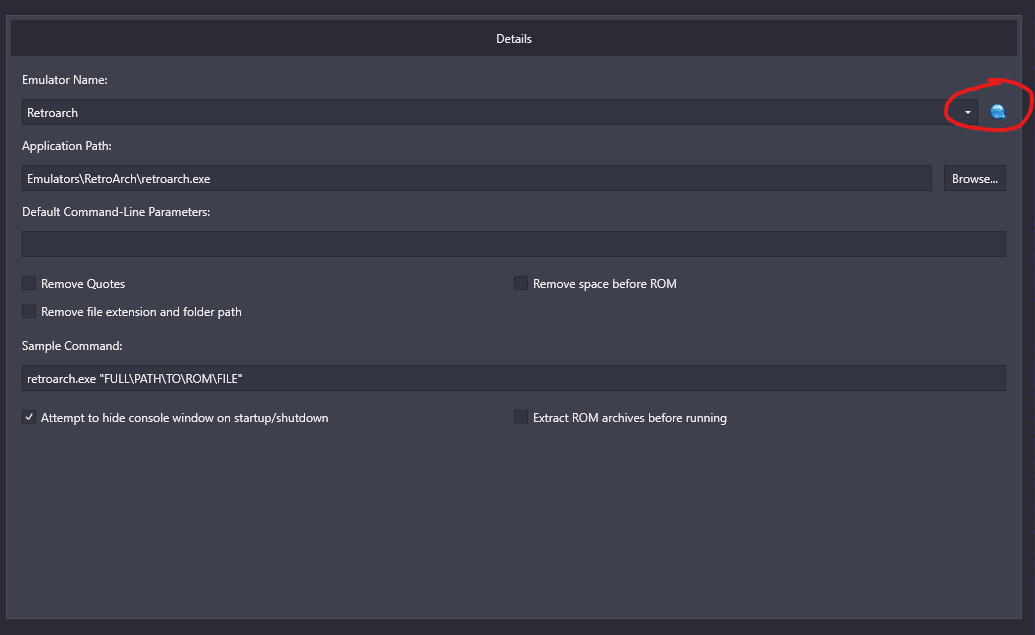1035x635 pixels.
Task: Enable the Remove Quotes checkbox
Action: coord(29,283)
